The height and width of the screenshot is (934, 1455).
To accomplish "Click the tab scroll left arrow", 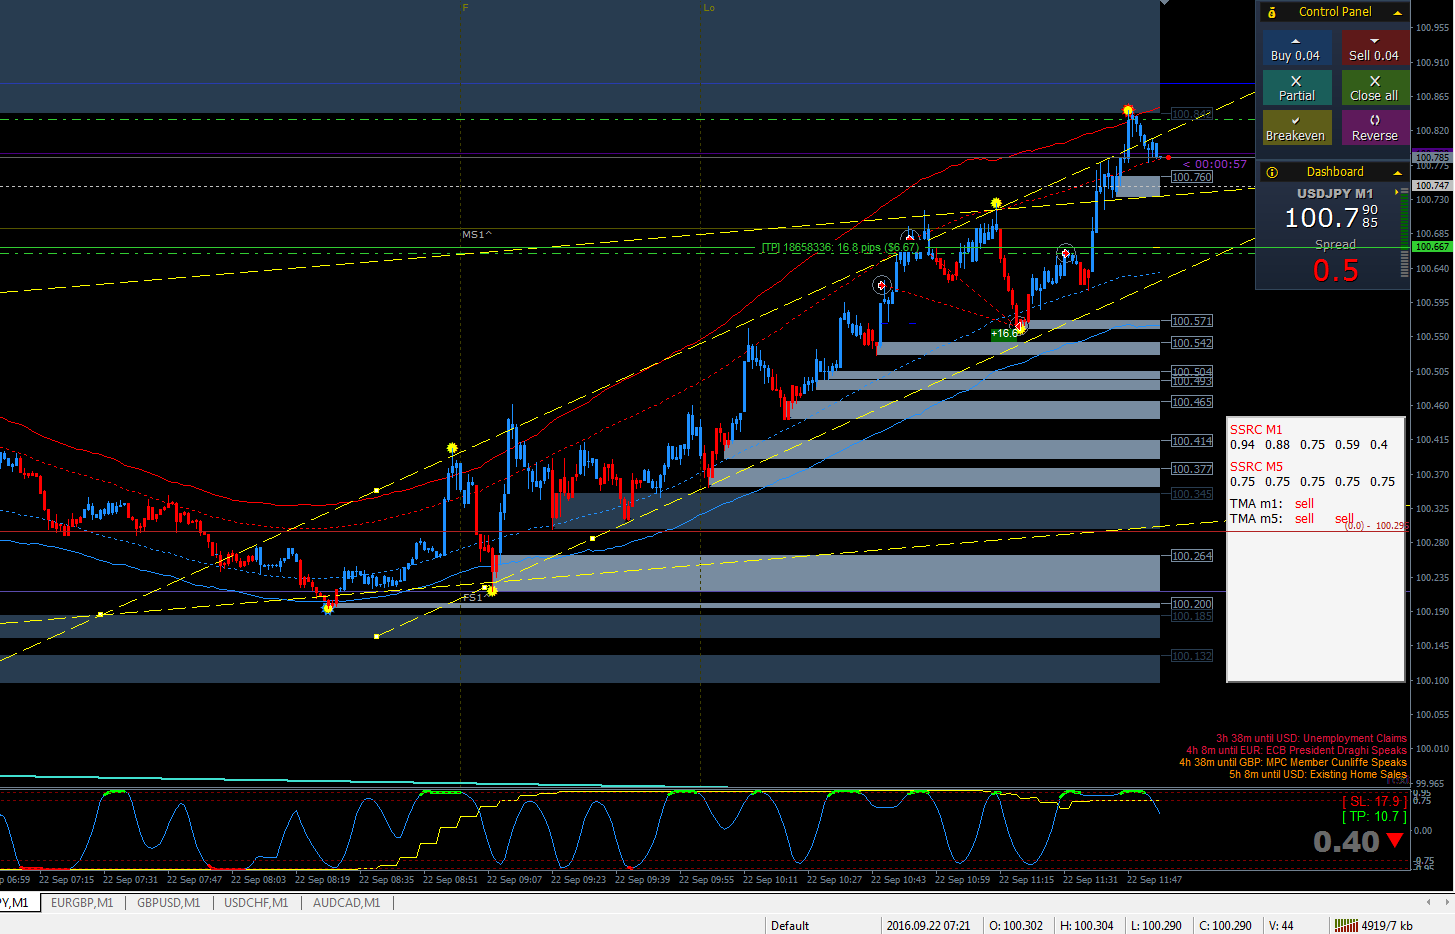I will [x=1429, y=902].
